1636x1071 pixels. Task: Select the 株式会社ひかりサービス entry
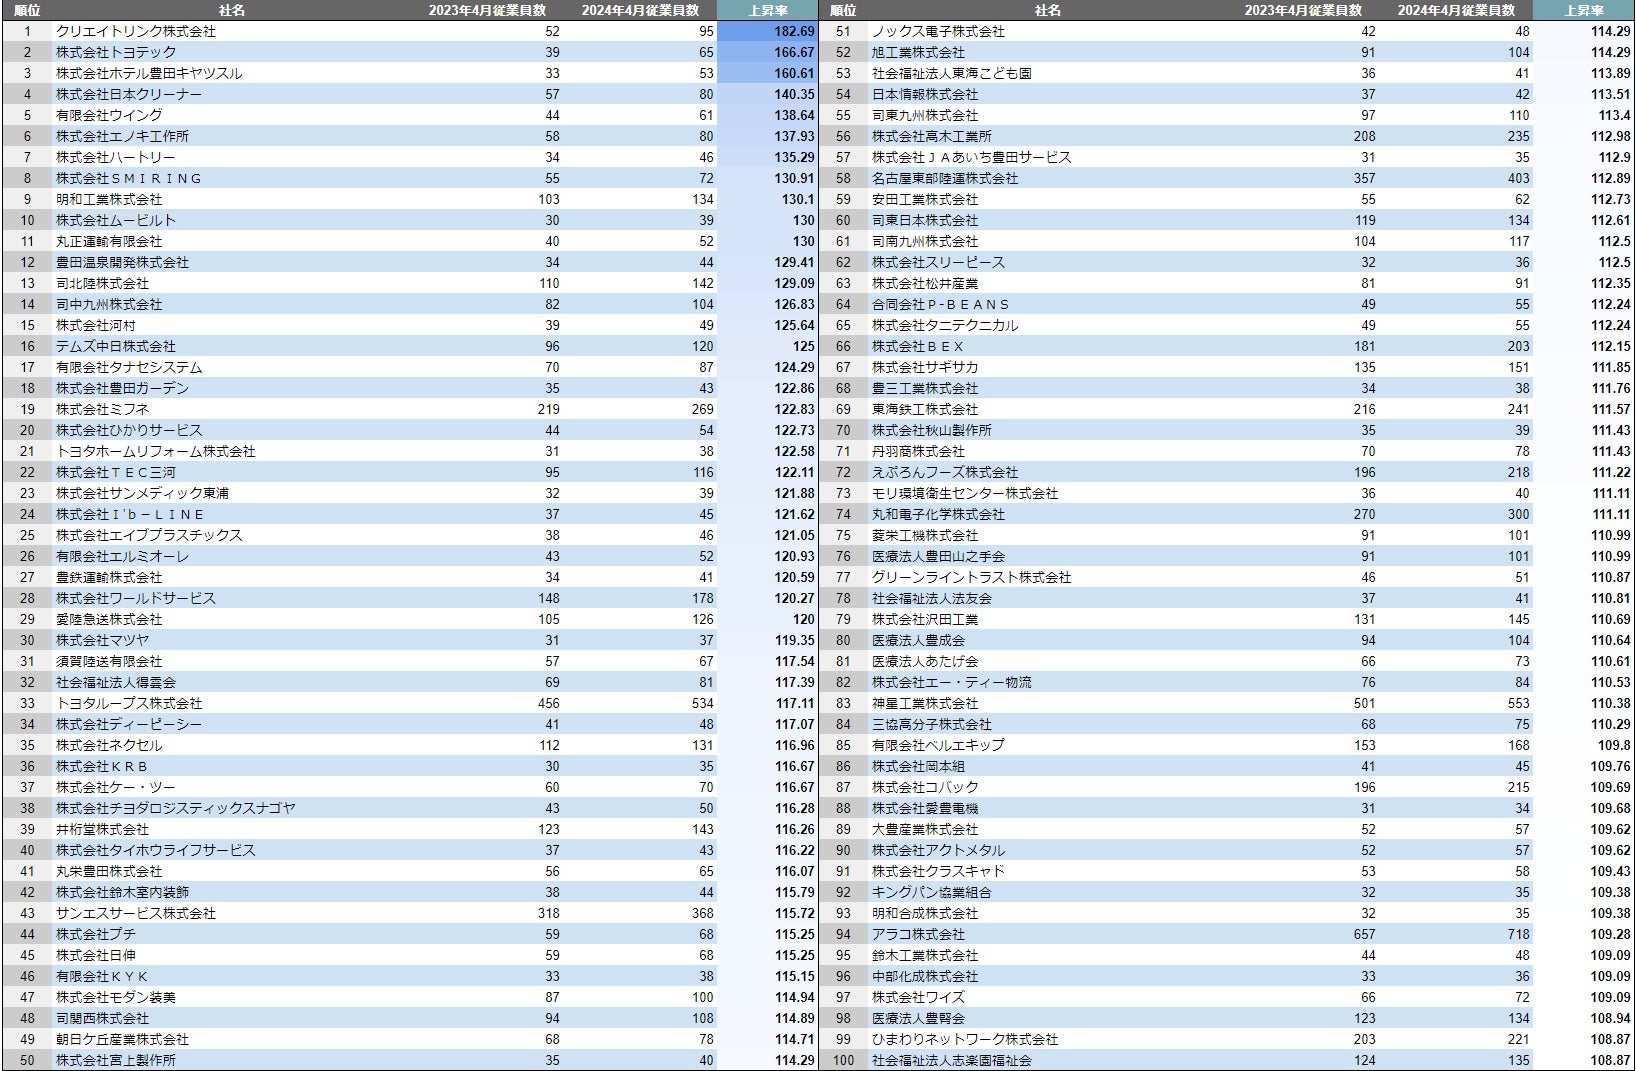129,430
